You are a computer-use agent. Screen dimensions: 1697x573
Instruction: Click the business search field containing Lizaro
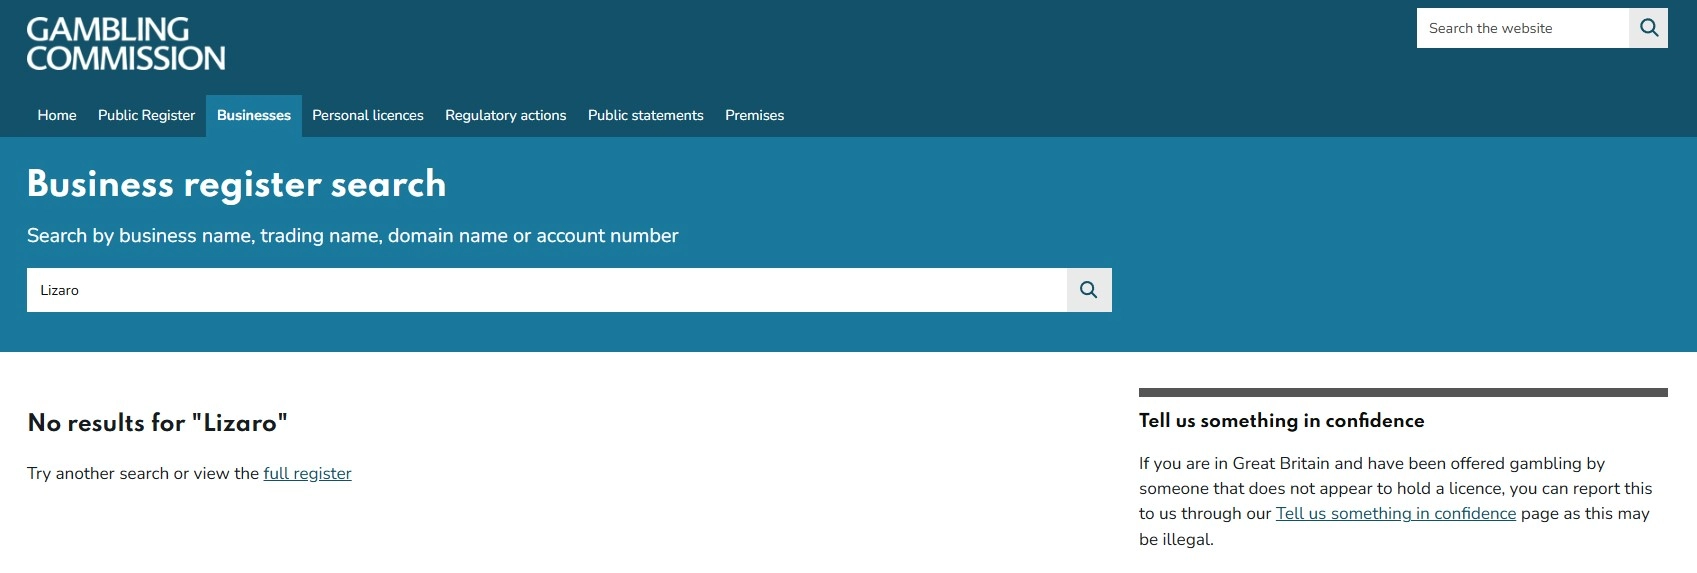(x=547, y=290)
